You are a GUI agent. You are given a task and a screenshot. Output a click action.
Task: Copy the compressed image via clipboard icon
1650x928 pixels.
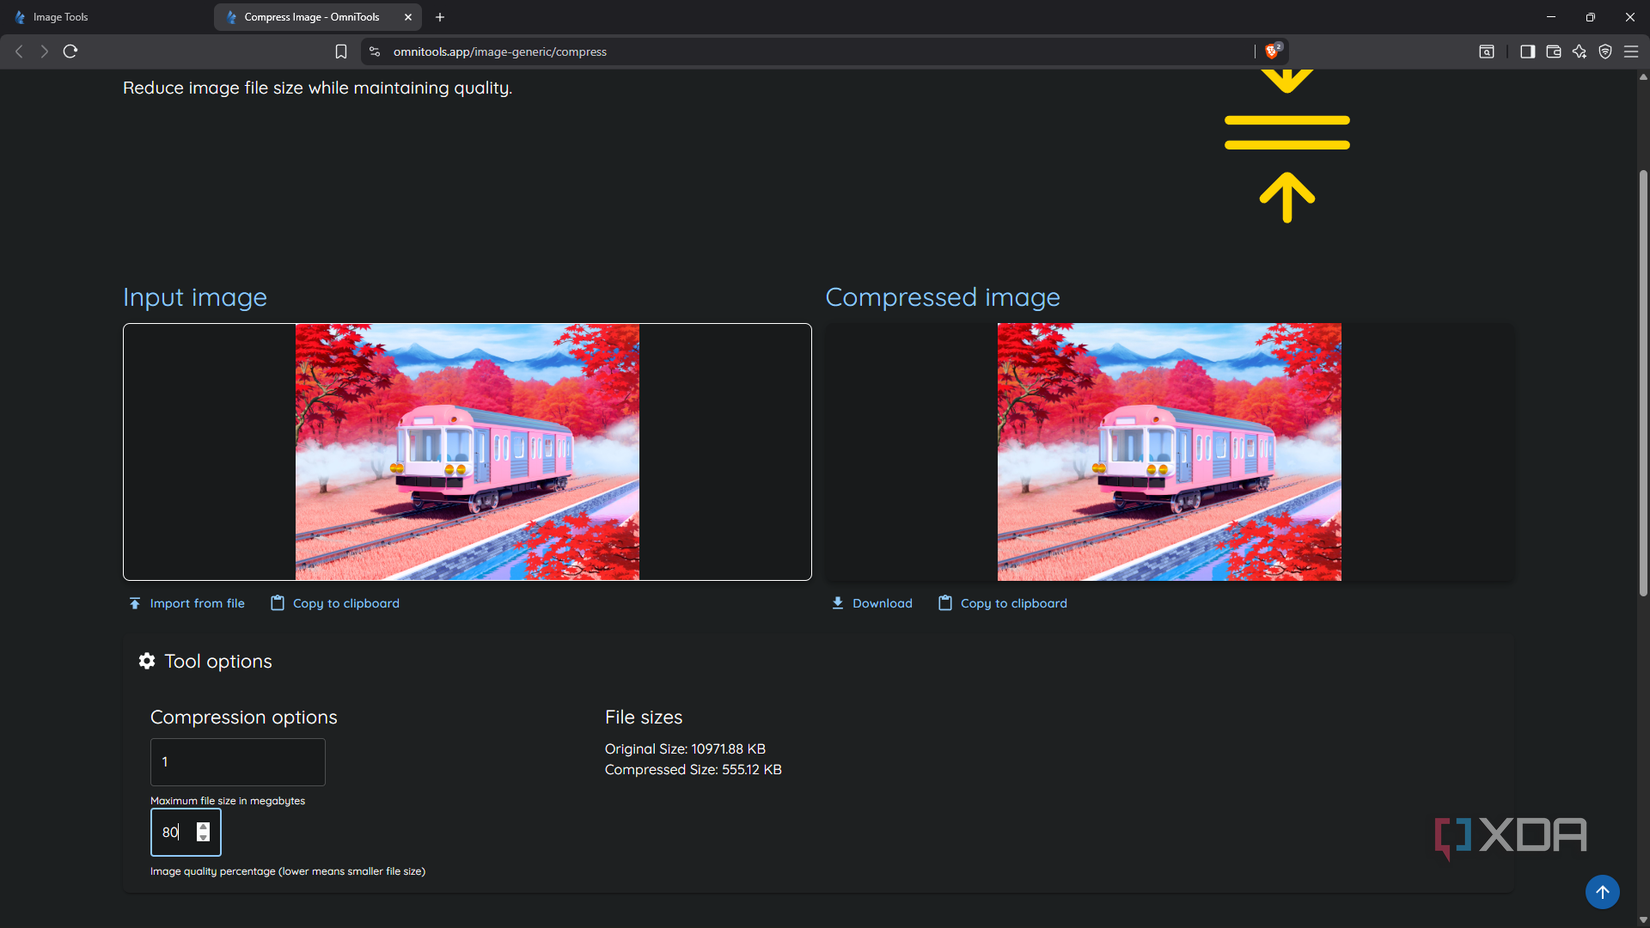[944, 603]
